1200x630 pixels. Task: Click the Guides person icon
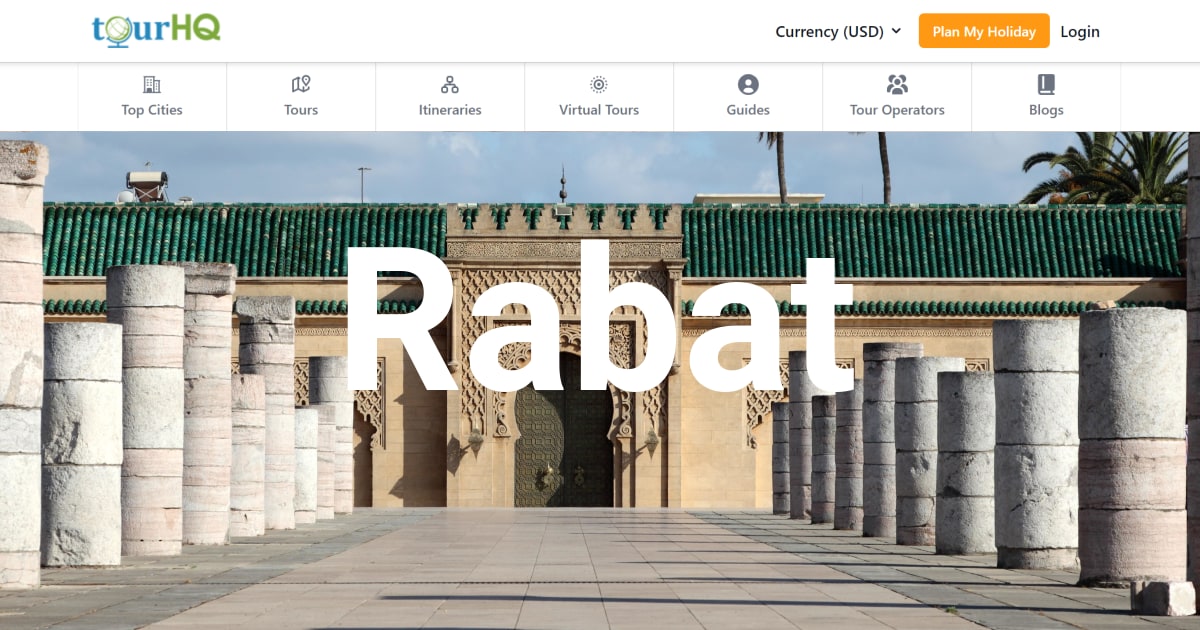pyautogui.click(x=748, y=84)
